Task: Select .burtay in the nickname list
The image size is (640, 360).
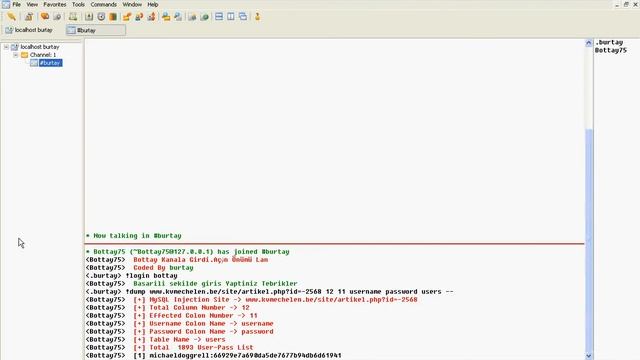Action: pyautogui.click(x=609, y=42)
